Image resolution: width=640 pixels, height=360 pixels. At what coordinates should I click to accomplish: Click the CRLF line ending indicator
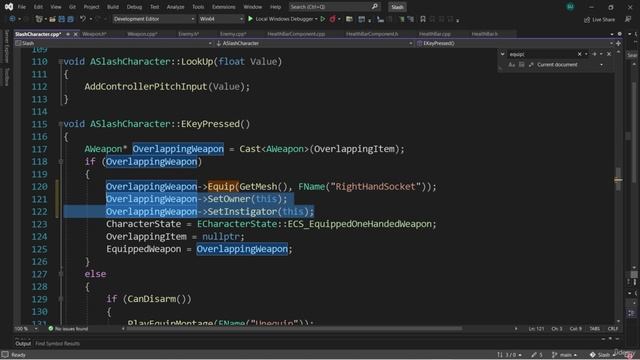(x=613, y=329)
